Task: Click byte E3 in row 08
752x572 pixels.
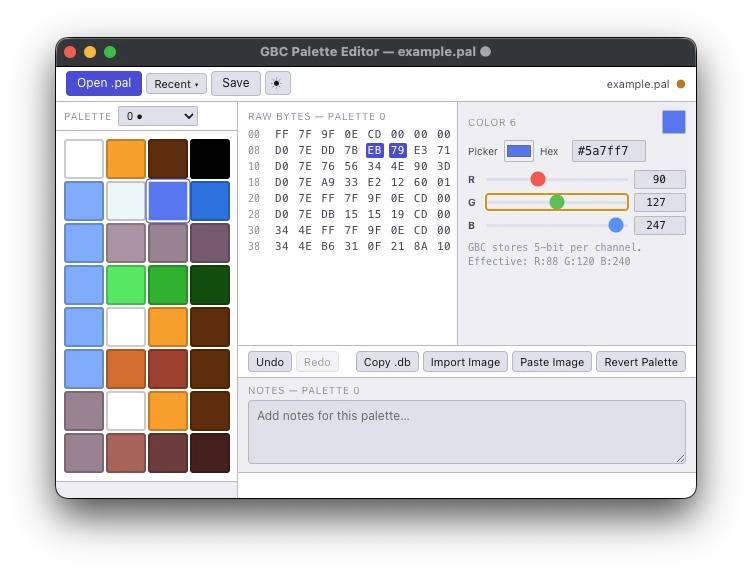Action: (421, 150)
